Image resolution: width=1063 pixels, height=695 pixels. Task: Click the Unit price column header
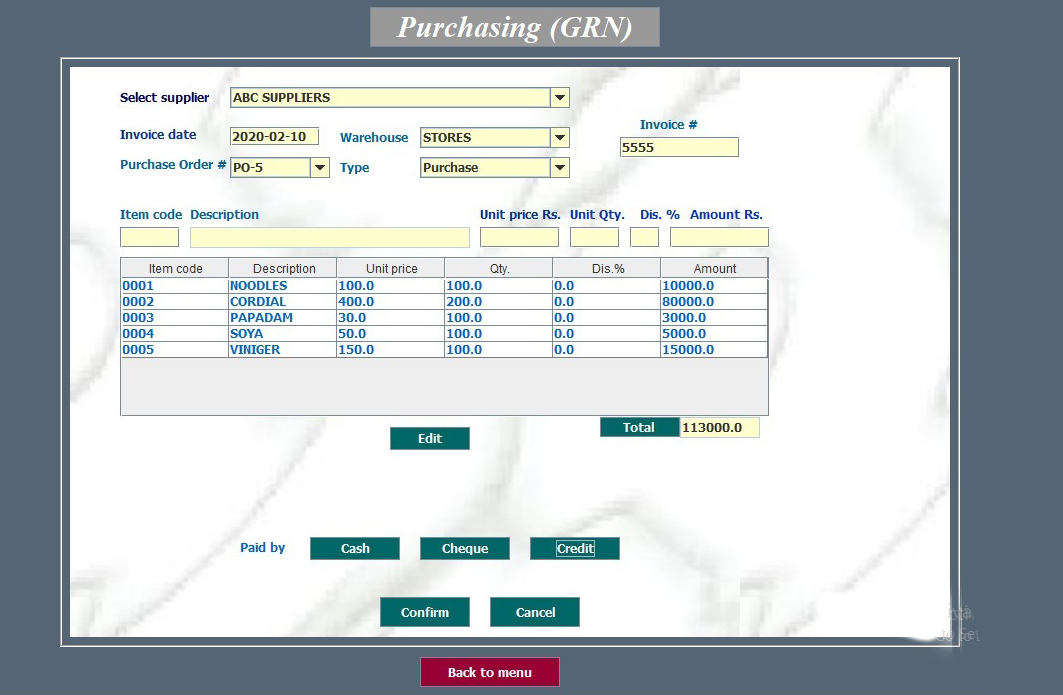coord(390,269)
